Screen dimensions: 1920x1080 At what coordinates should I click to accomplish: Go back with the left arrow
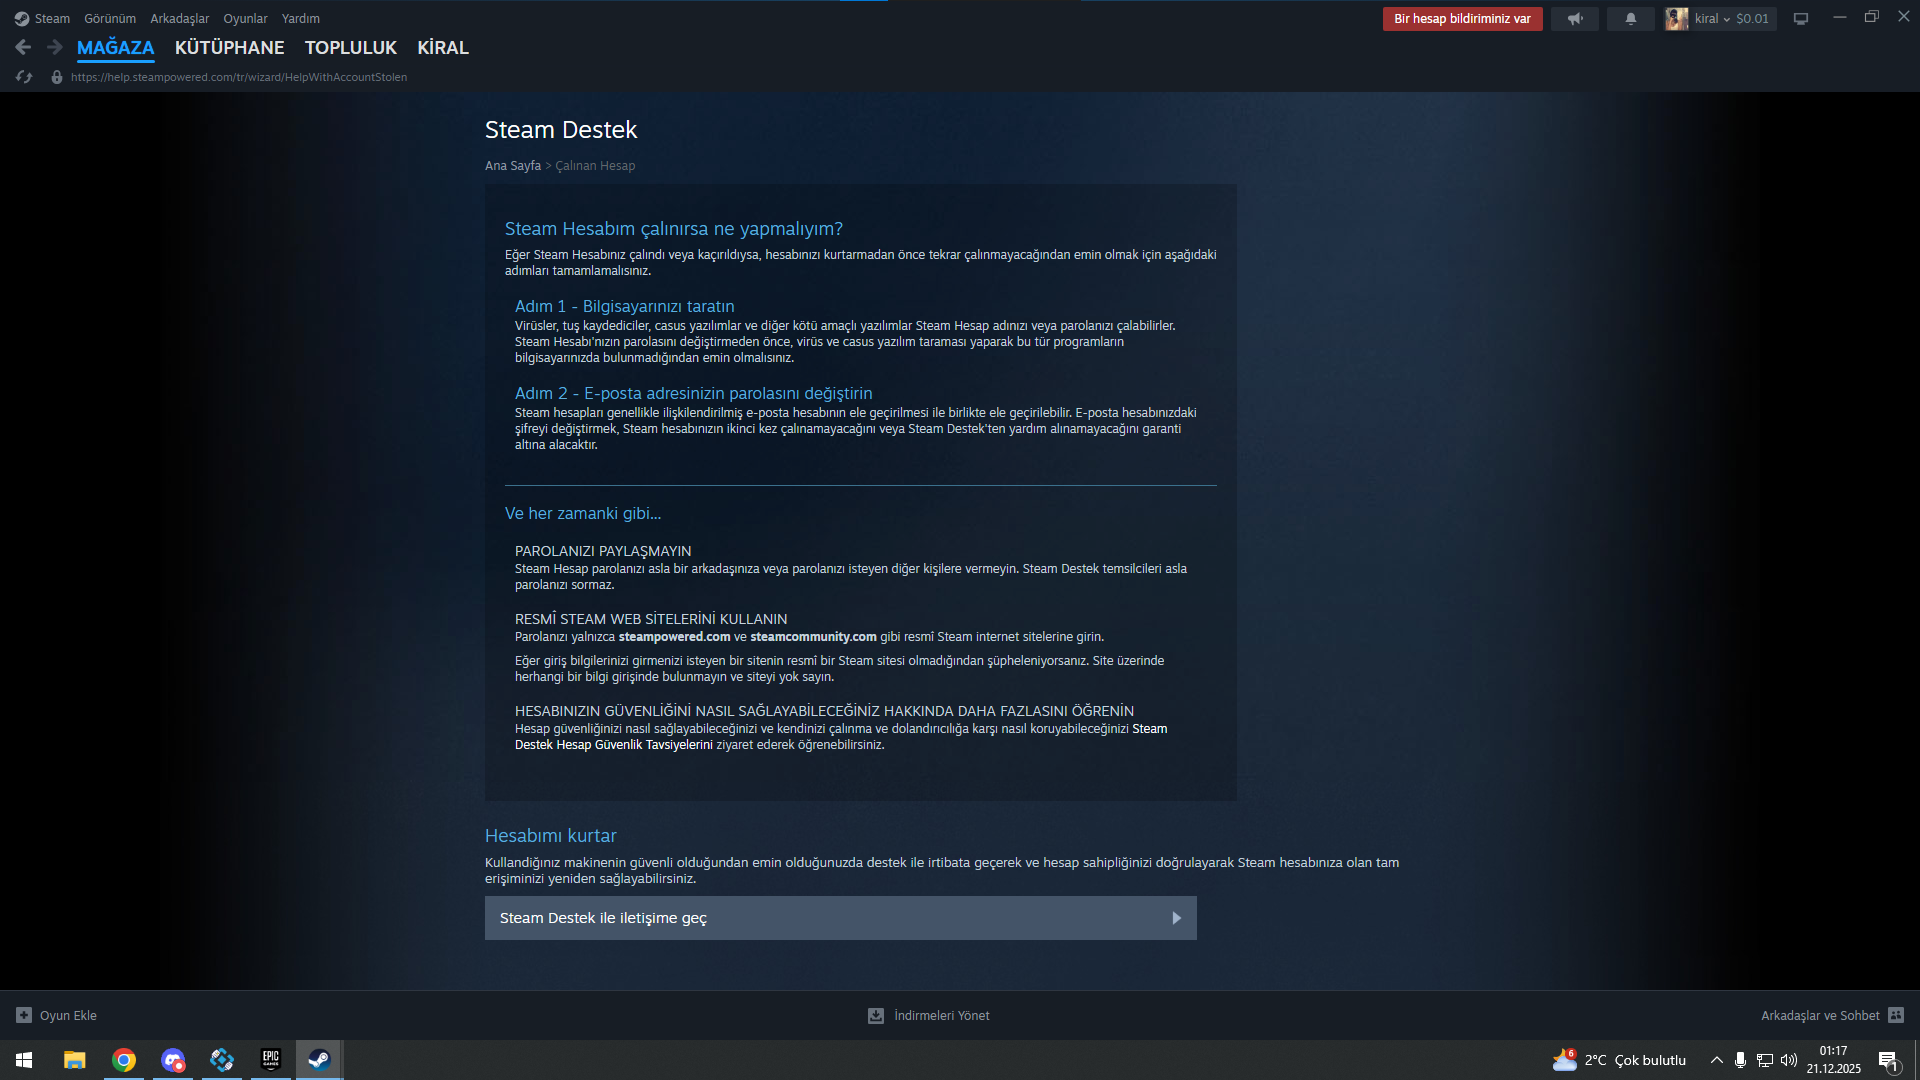[24, 47]
